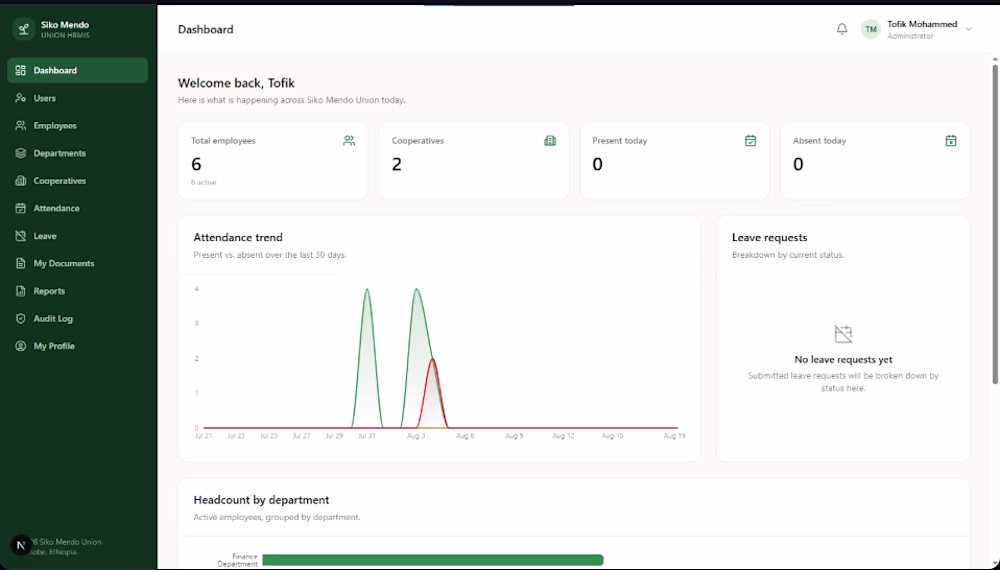Click the building icon on Cooperatives card
The height and width of the screenshot is (570, 1000).
click(x=550, y=141)
